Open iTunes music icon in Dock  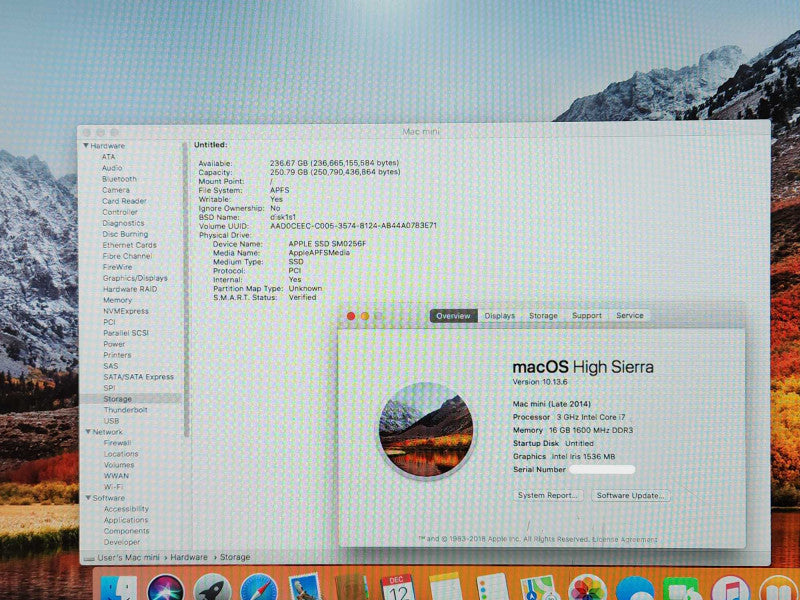730,589
